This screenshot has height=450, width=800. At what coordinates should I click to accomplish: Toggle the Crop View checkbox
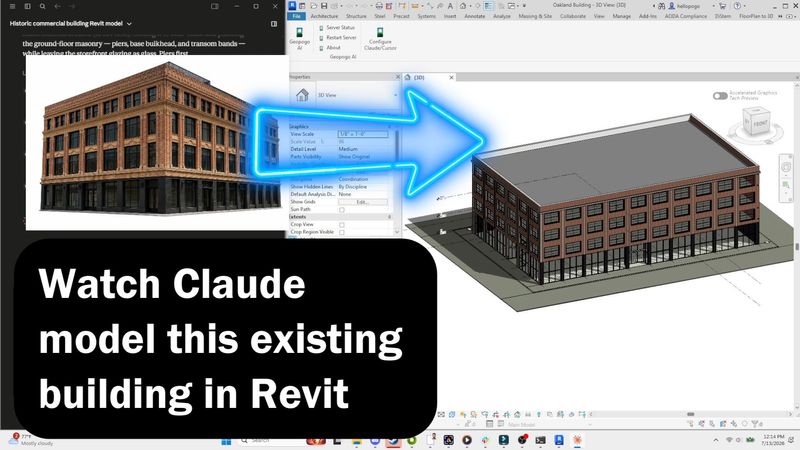tap(342, 224)
